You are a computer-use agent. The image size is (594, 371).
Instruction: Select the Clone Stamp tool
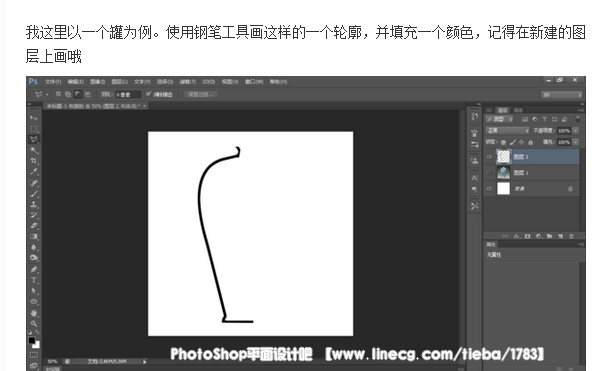[34, 204]
